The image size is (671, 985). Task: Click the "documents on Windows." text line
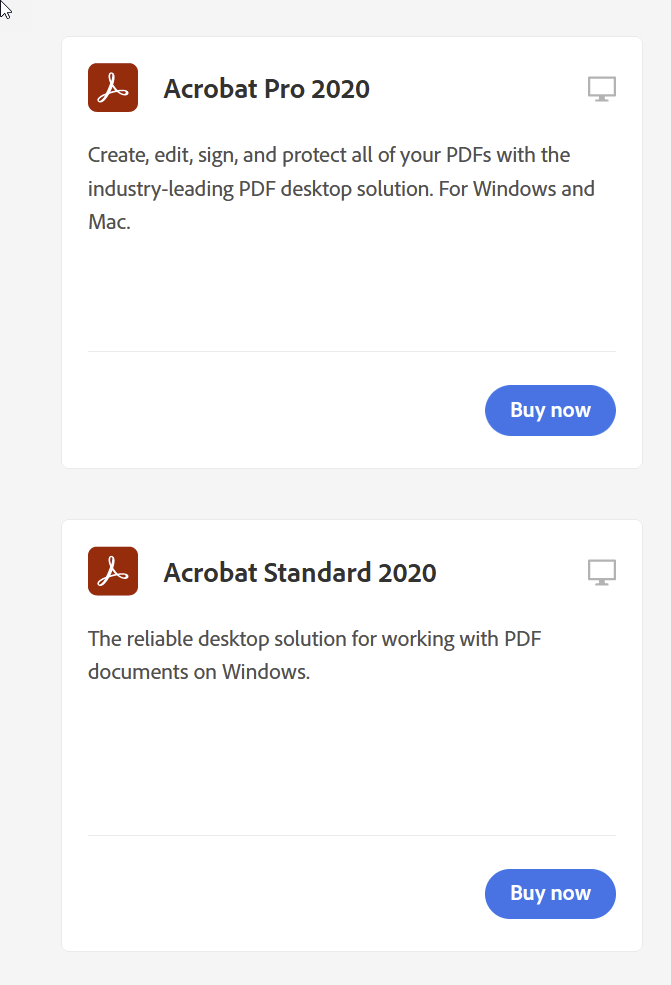pyautogui.click(x=199, y=672)
